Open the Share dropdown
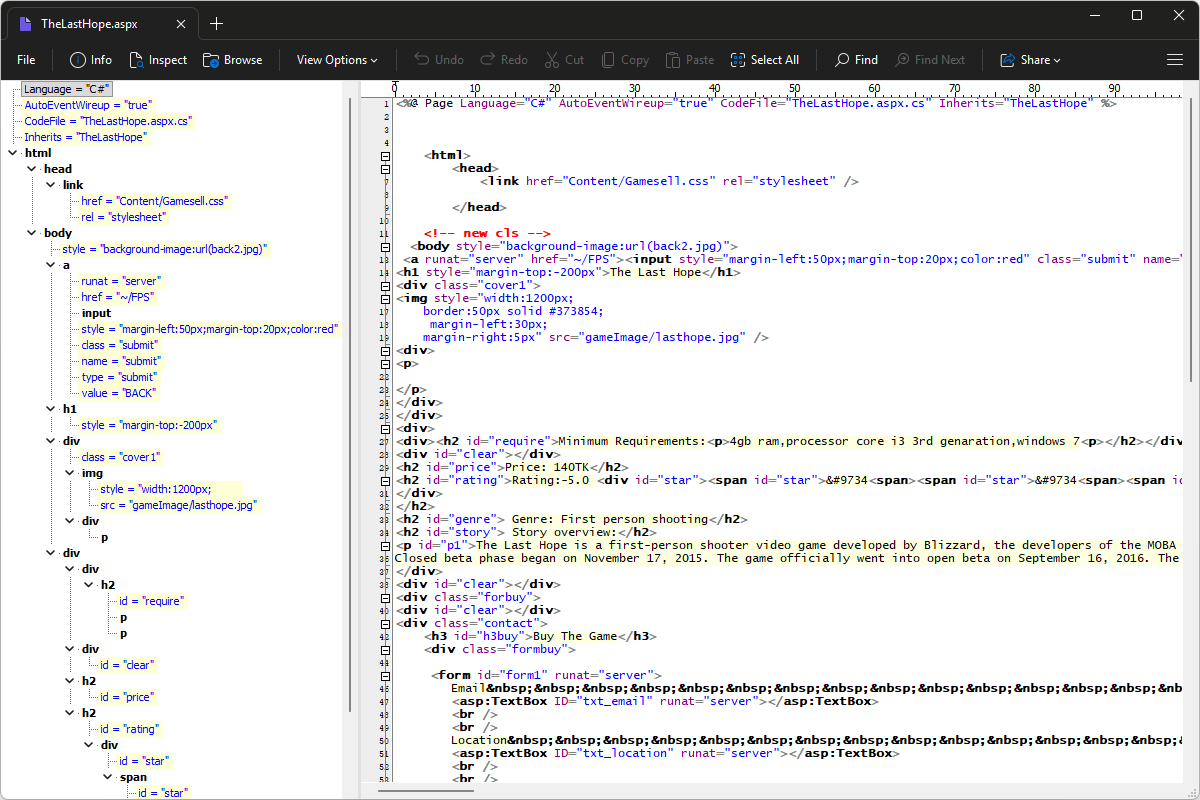Screen dimensions: 1200x800 point(1030,60)
